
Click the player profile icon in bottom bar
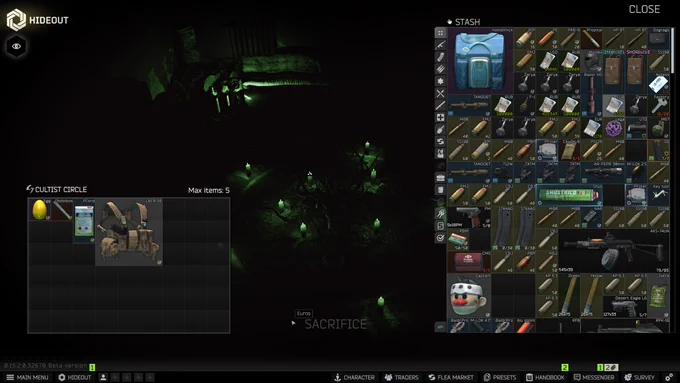point(103,377)
